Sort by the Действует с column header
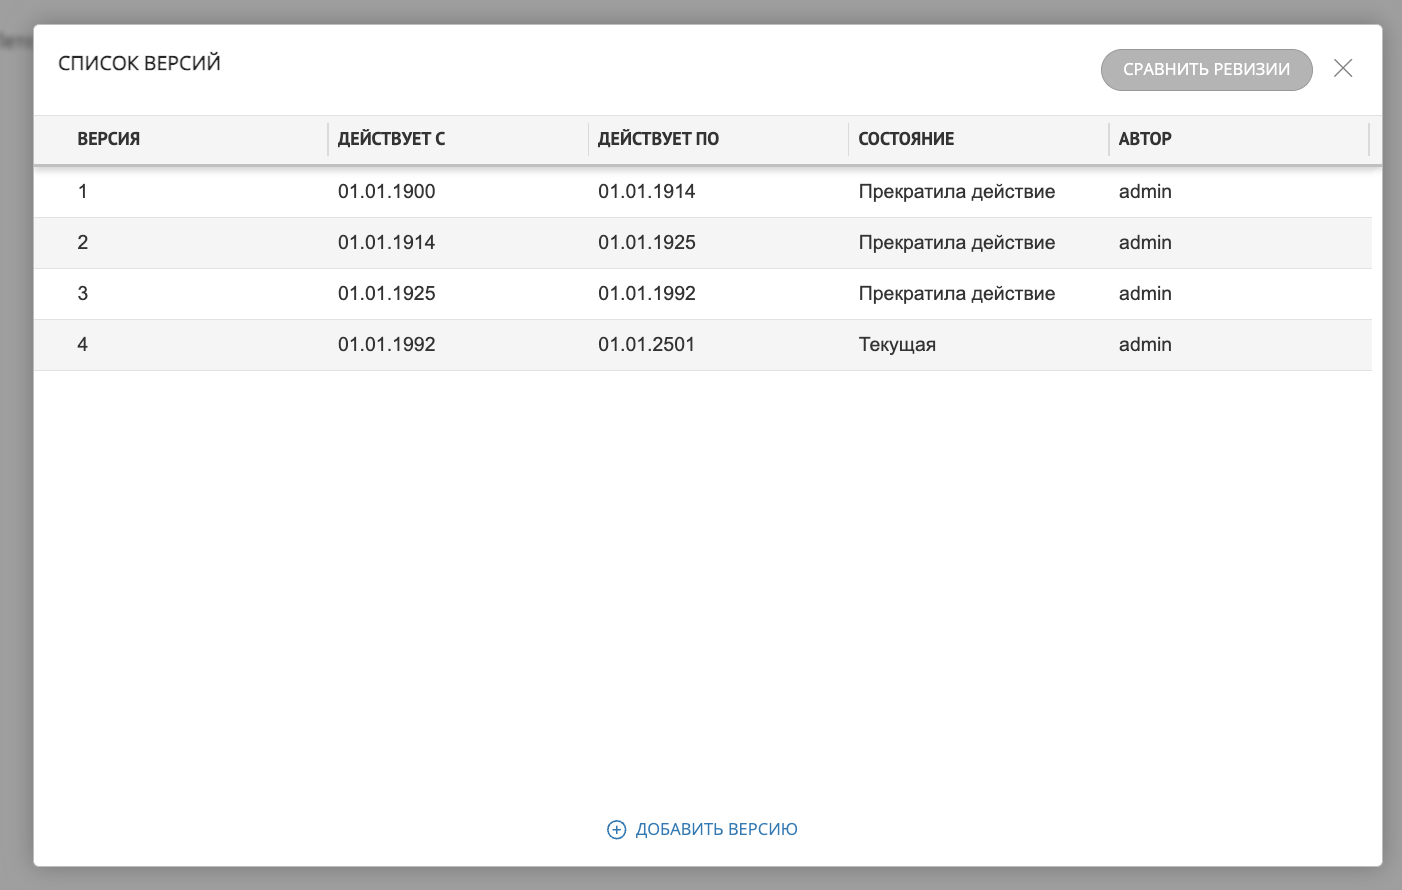 click(x=391, y=139)
